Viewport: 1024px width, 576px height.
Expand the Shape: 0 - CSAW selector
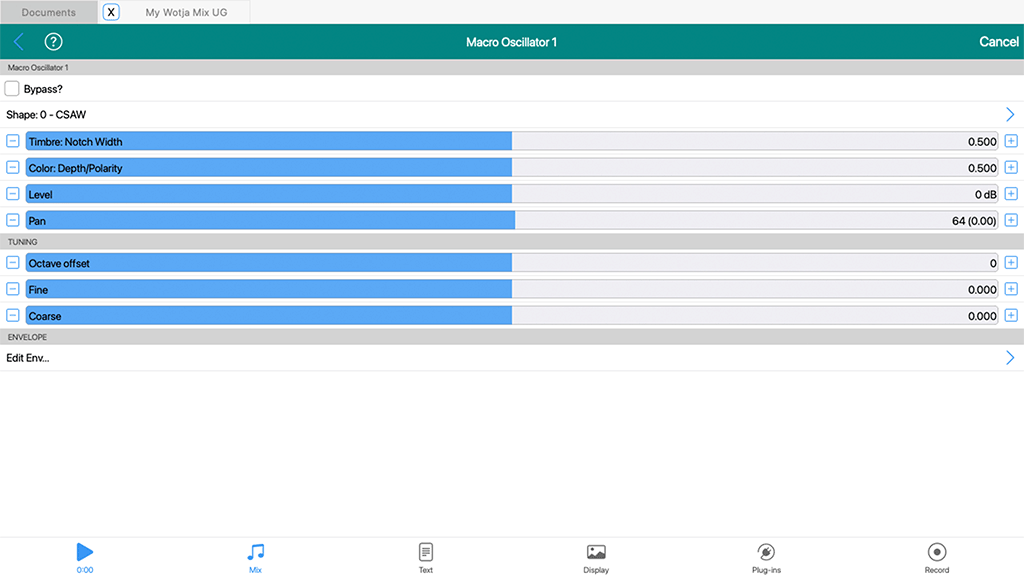pyautogui.click(x=1009, y=115)
